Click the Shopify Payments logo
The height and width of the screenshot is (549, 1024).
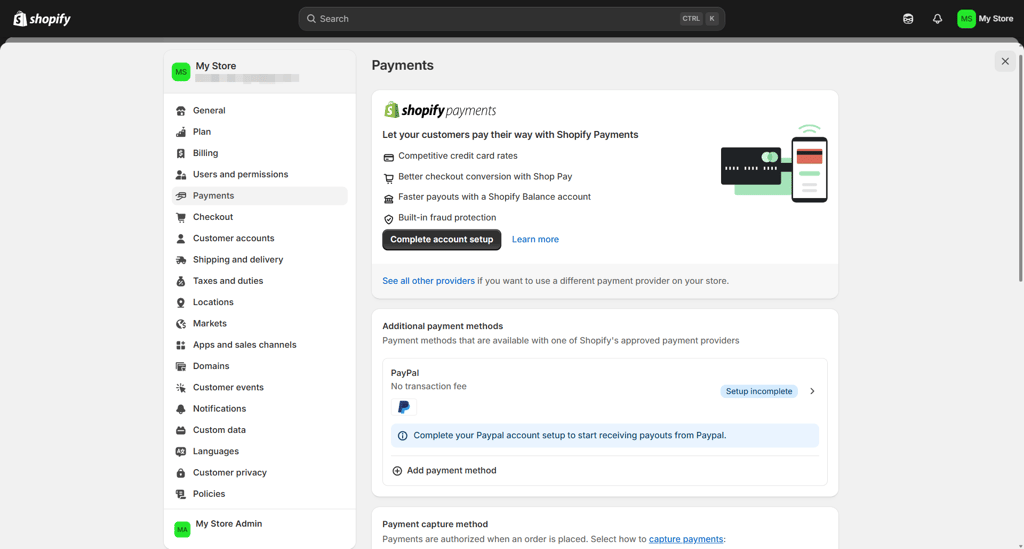point(440,110)
